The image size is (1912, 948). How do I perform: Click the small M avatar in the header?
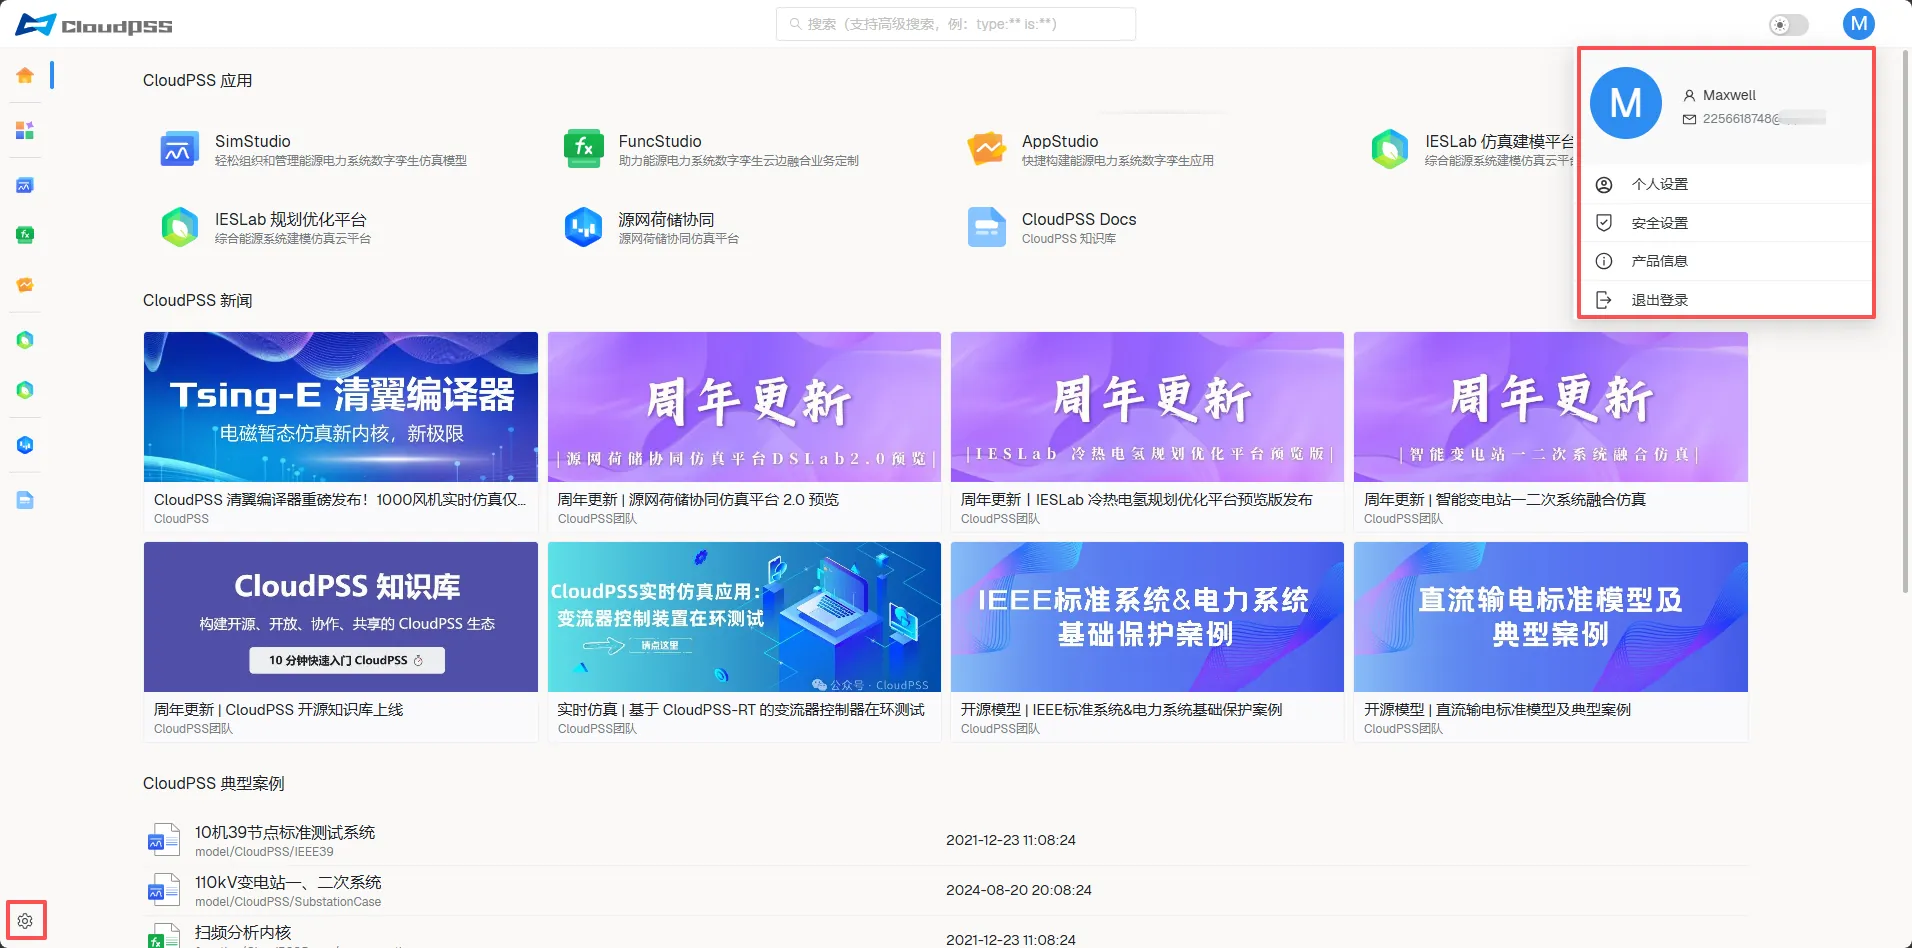coord(1859,24)
